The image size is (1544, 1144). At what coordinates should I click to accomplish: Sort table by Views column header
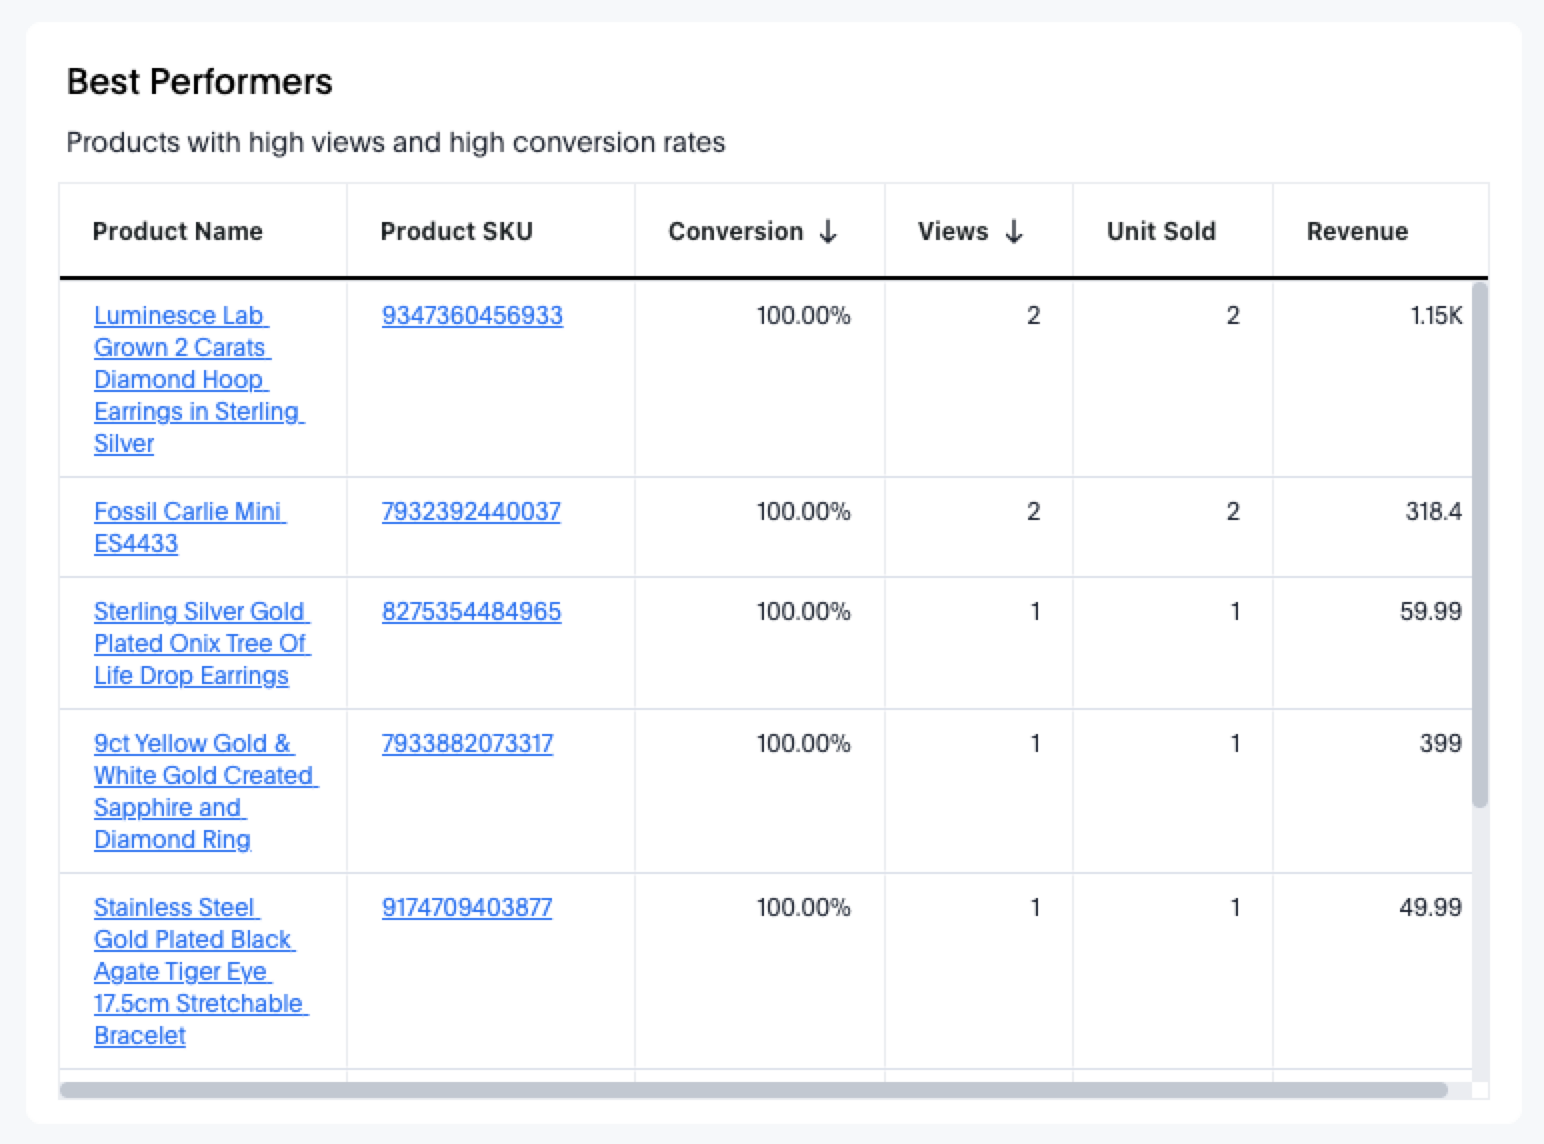(x=952, y=232)
